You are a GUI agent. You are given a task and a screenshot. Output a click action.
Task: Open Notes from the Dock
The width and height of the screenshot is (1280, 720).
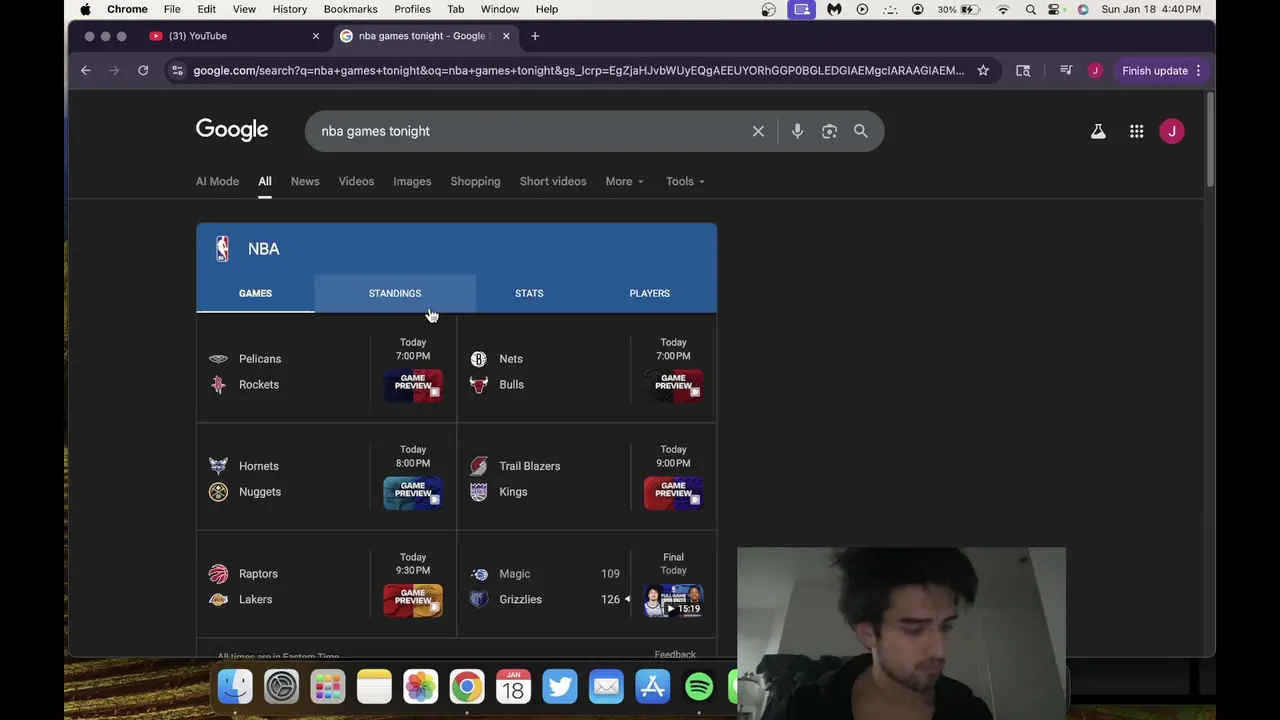(374, 687)
